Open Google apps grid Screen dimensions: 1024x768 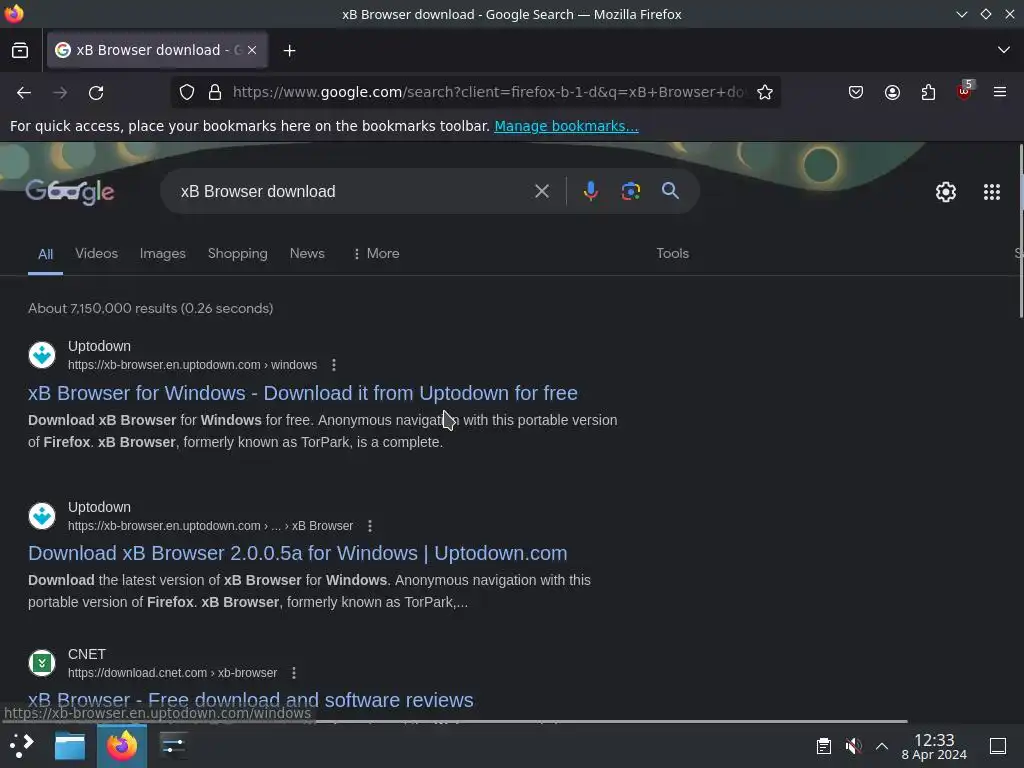point(992,192)
